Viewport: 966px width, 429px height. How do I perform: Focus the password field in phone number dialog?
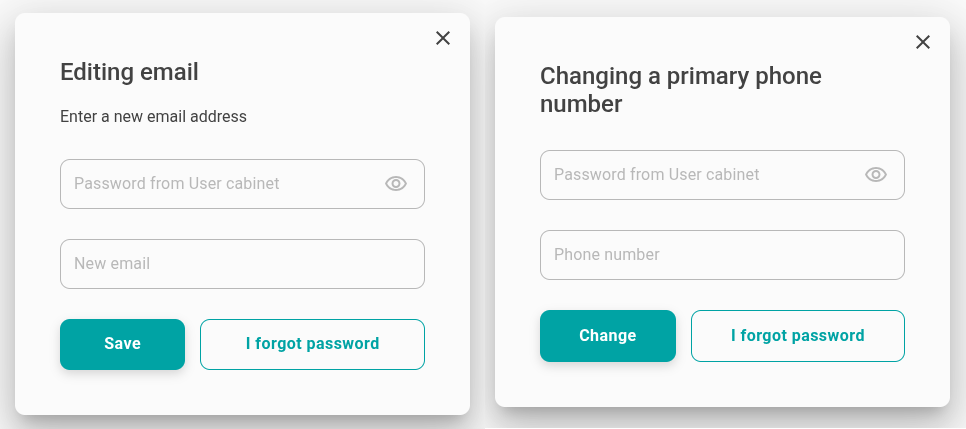700,175
